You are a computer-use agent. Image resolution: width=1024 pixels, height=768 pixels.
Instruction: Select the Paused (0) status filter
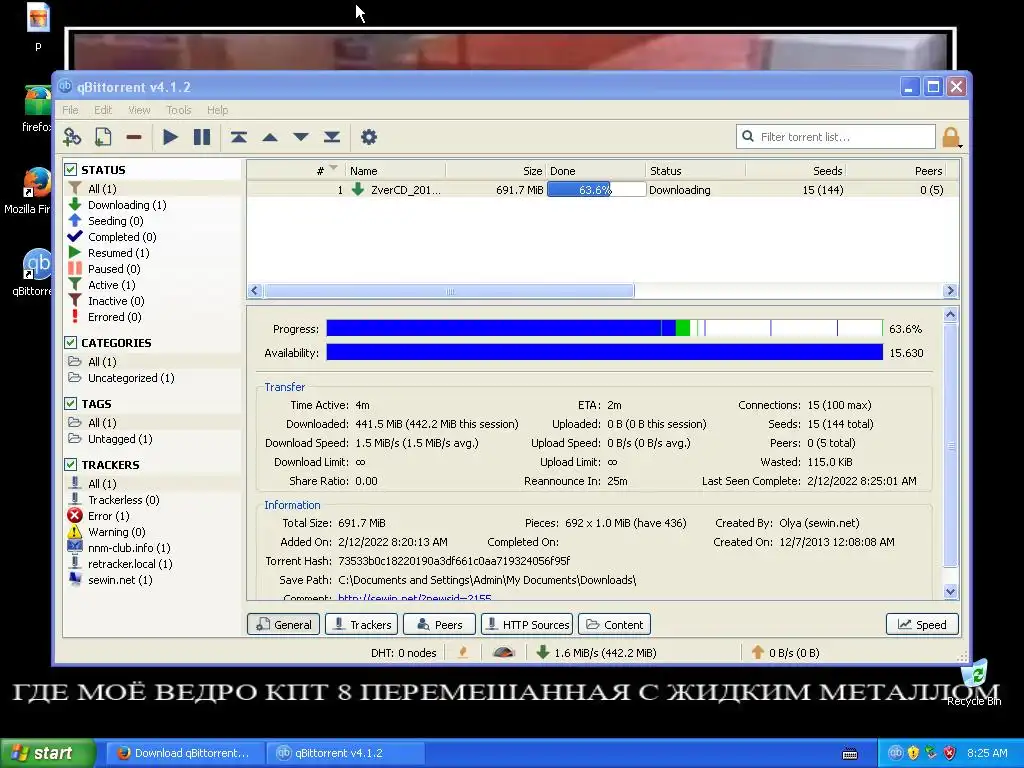coord(114,269)
